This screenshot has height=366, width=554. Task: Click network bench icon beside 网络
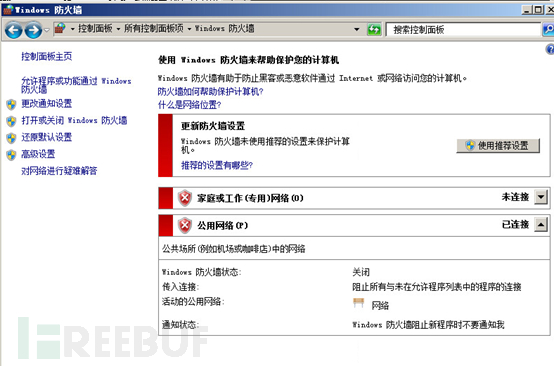pyautogui.click(x=358, y=303)
